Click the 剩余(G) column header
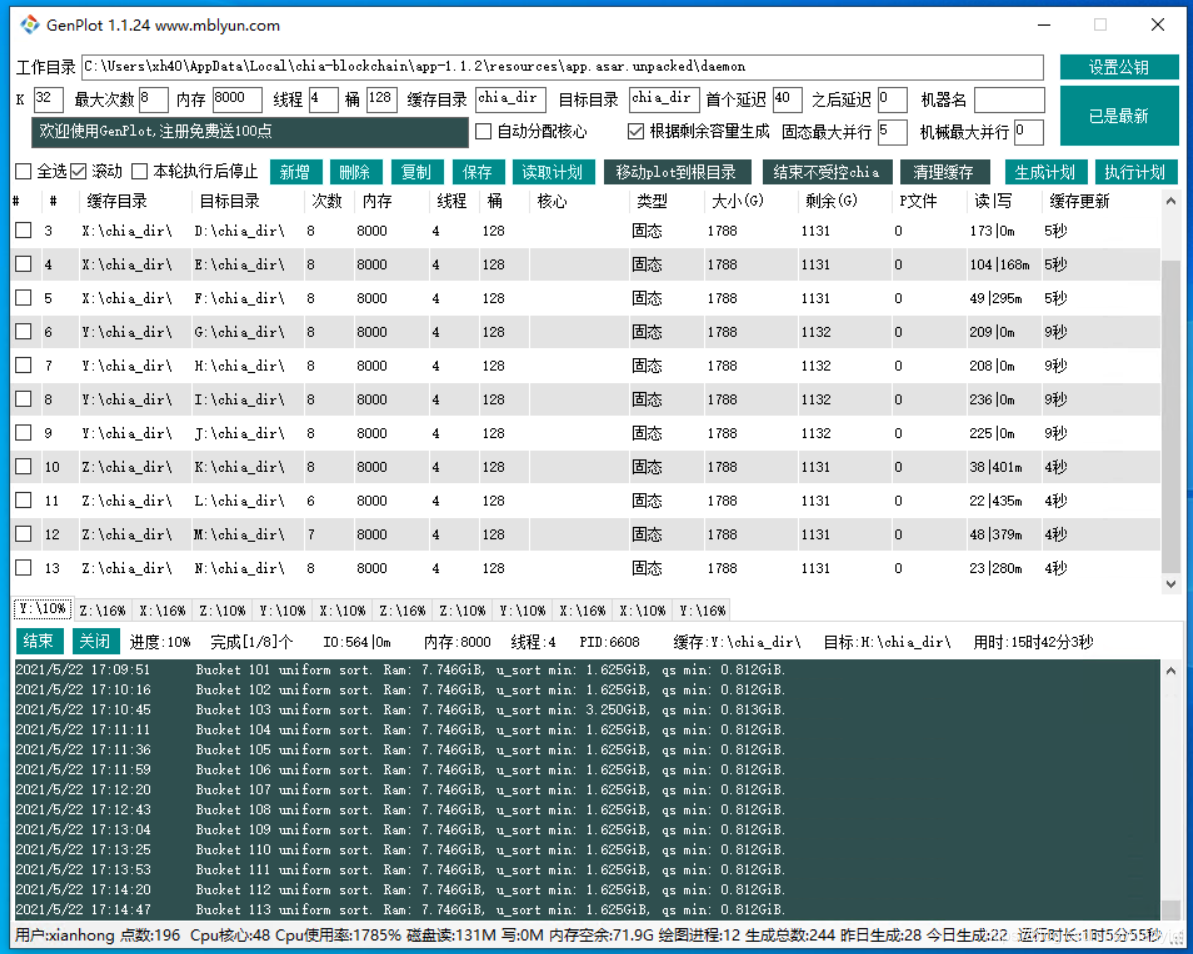Viewport: 1193px width, 954px height. pyautogui.click(x=832, y=201)
